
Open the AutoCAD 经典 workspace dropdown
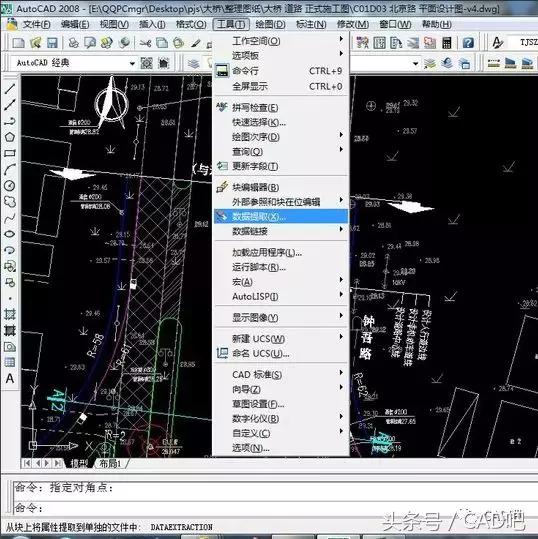(x=74, y=63)
